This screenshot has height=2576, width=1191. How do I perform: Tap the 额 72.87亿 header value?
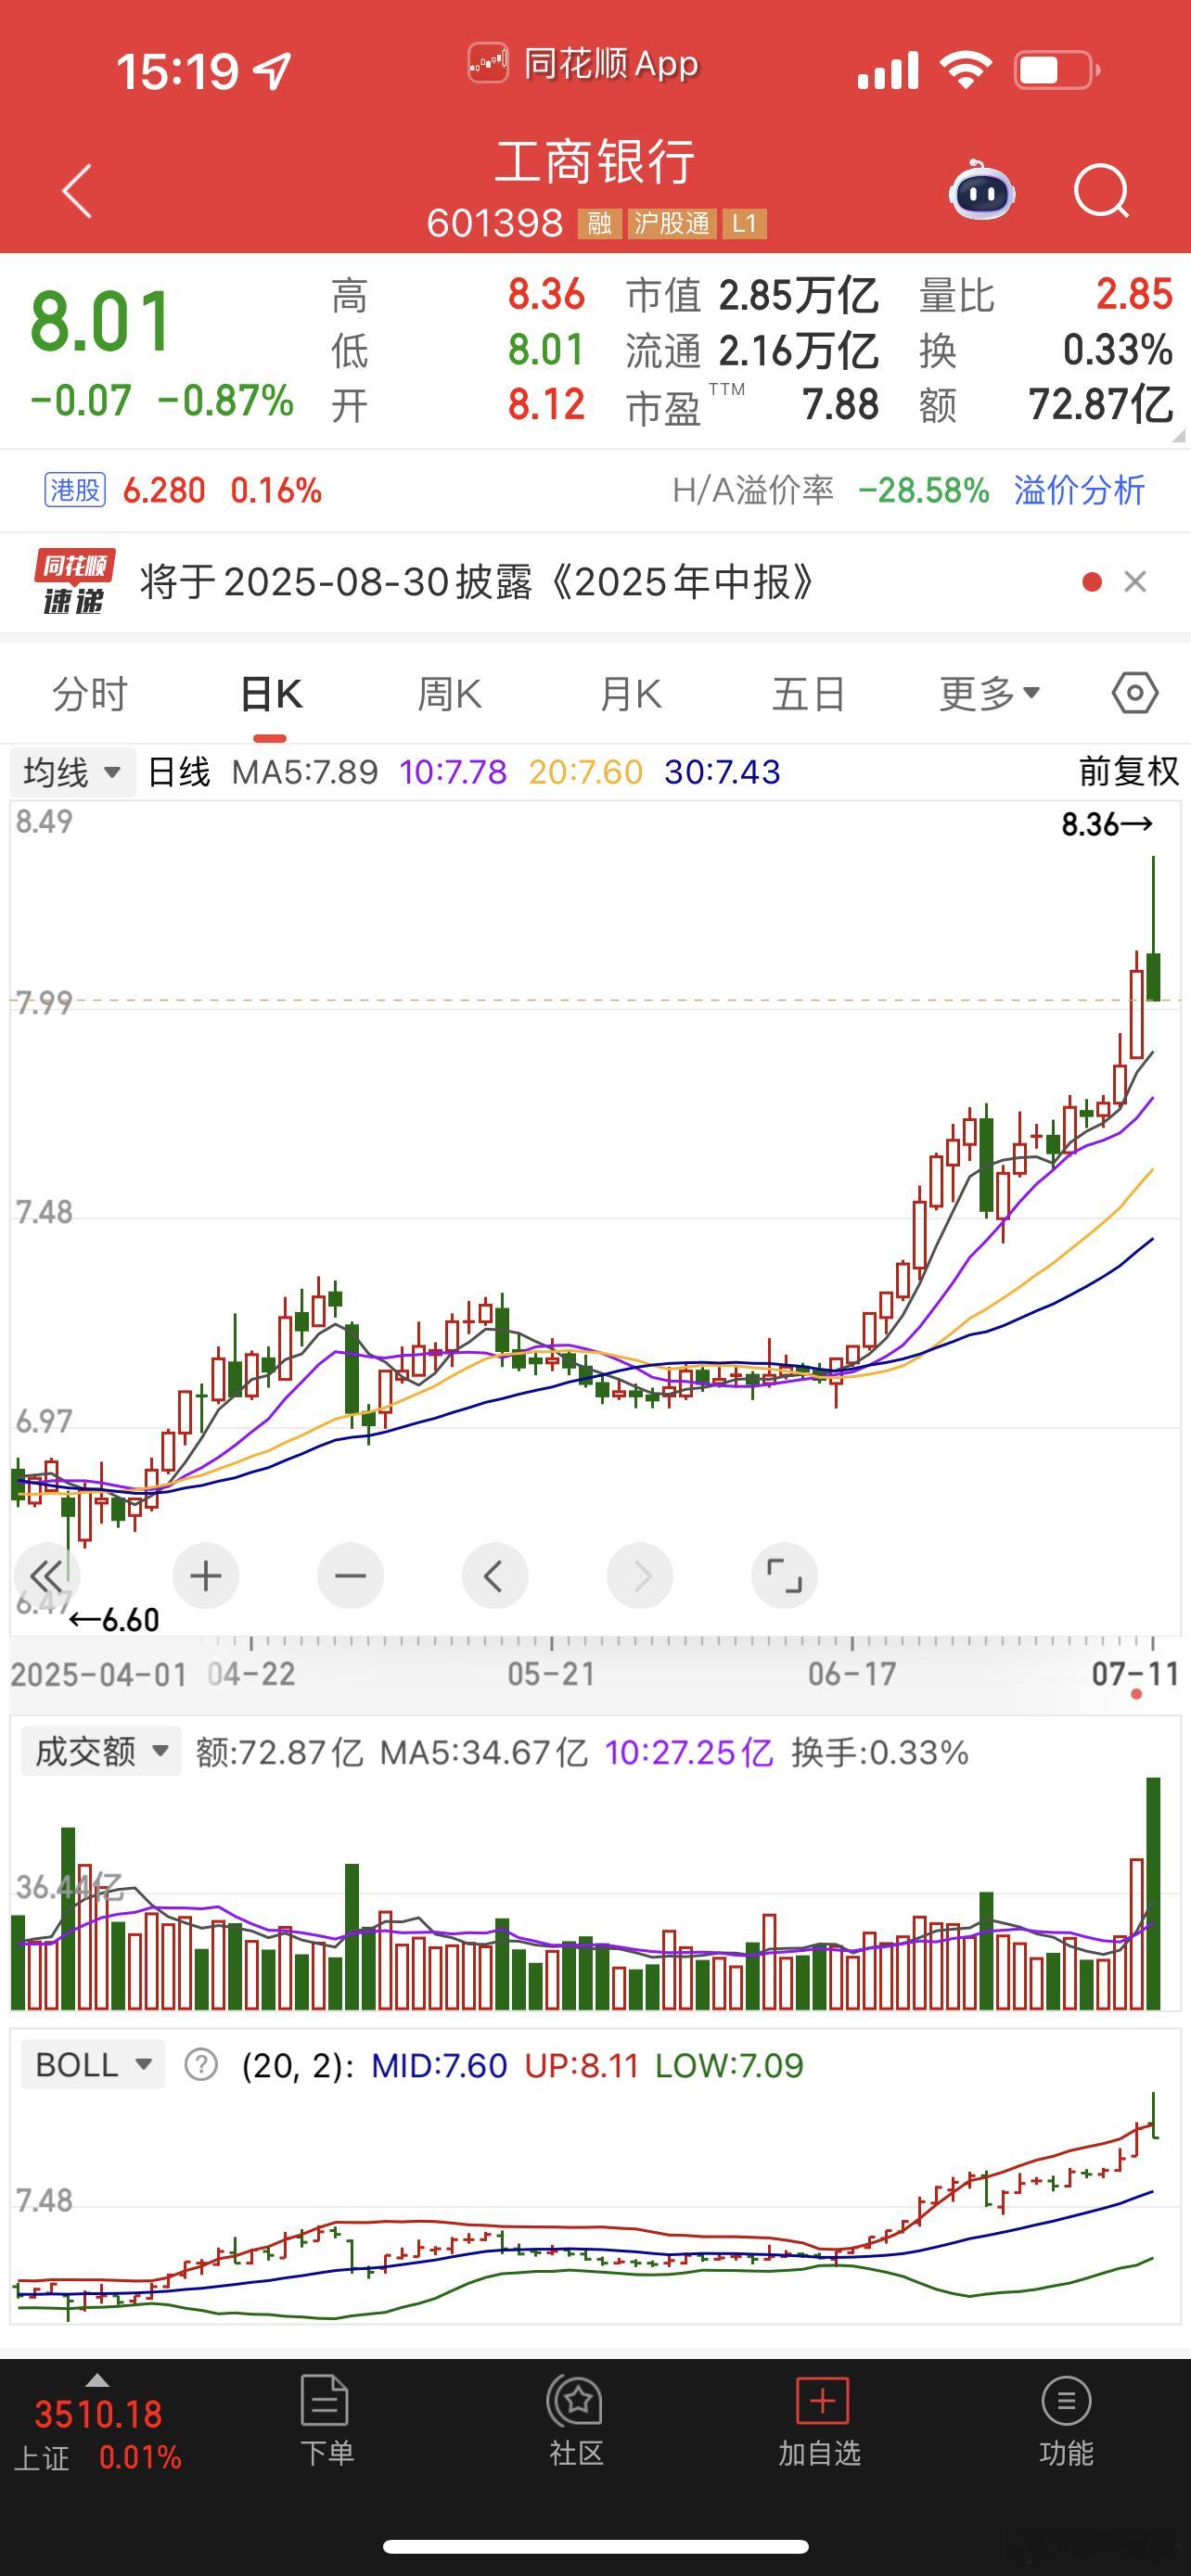click(1101, 405)
